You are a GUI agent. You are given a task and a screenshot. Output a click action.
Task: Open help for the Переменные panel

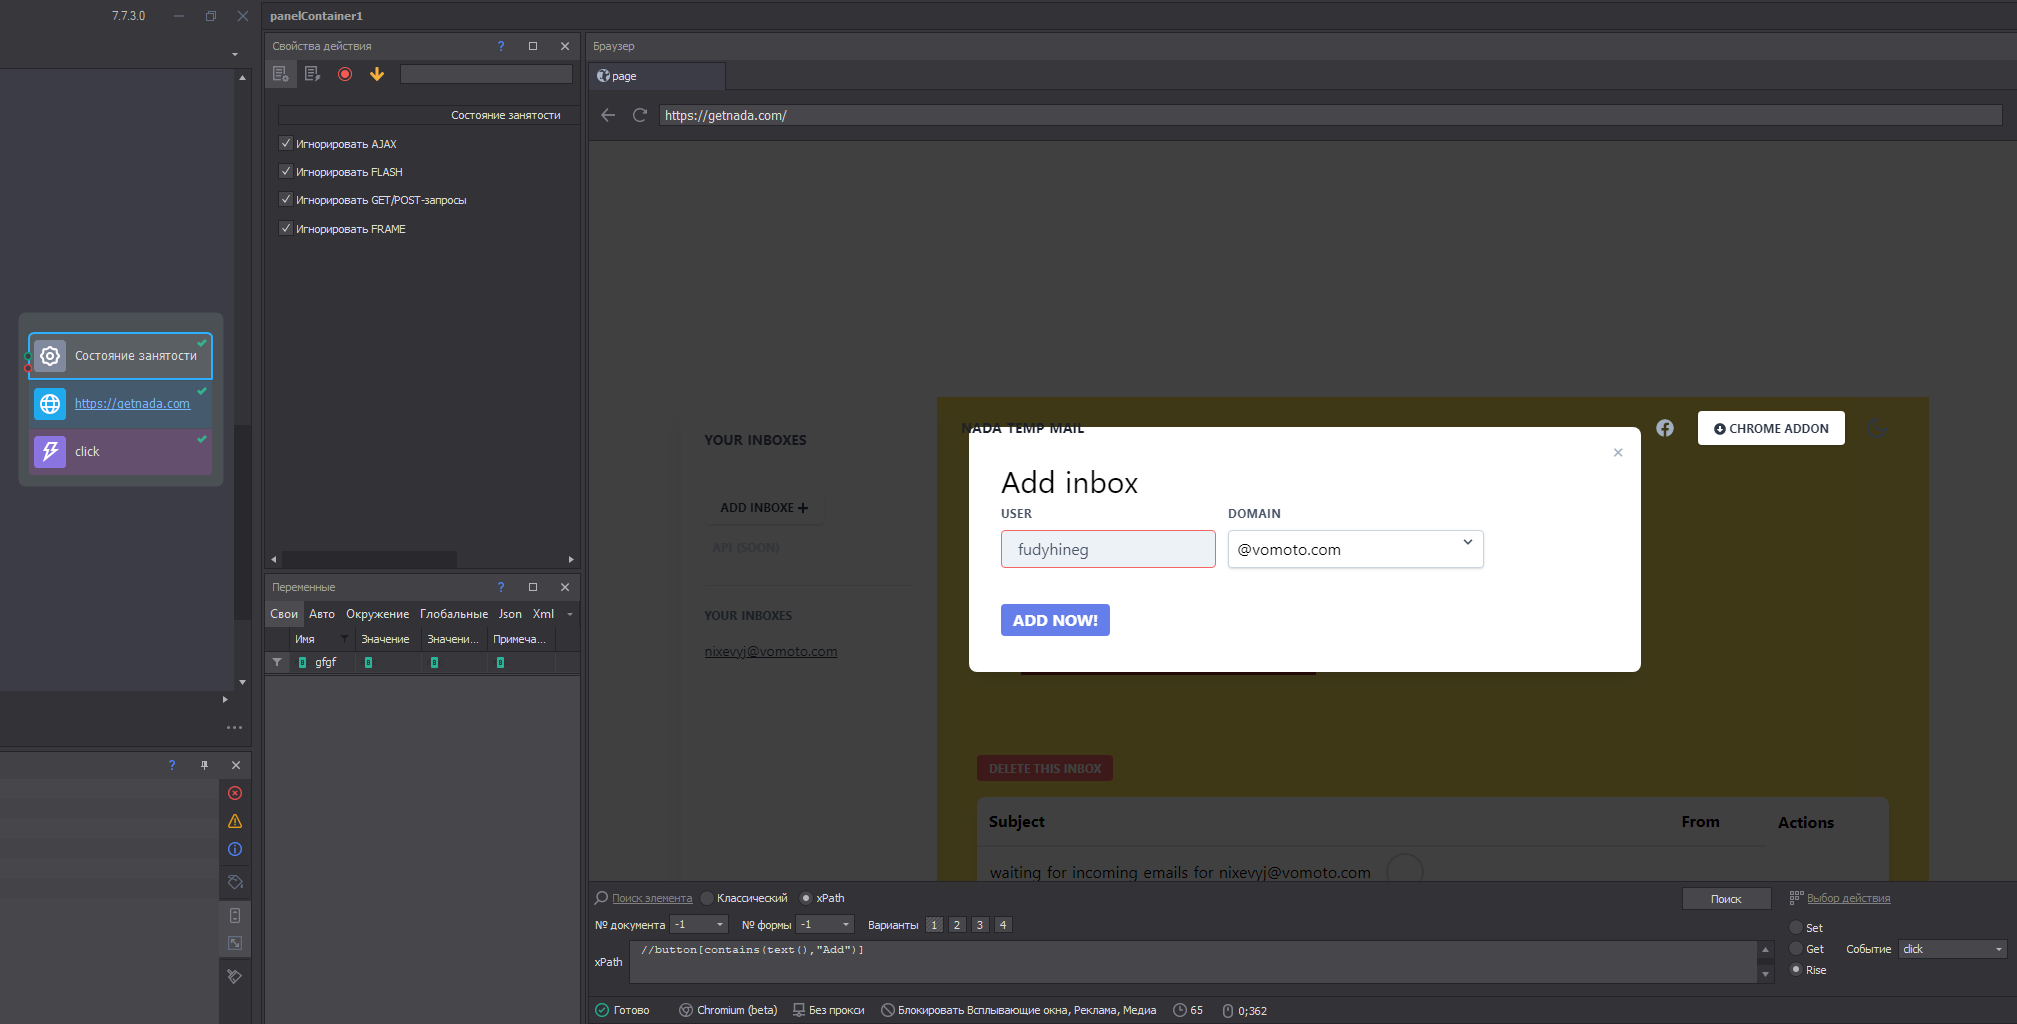[x=501, y=587]
